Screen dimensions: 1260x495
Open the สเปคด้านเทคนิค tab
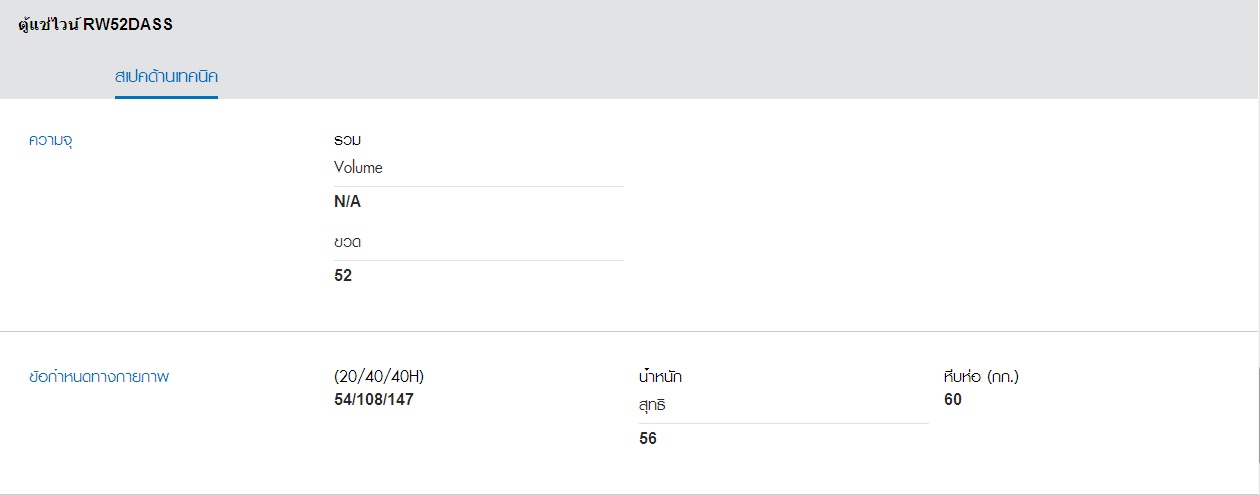166,76
